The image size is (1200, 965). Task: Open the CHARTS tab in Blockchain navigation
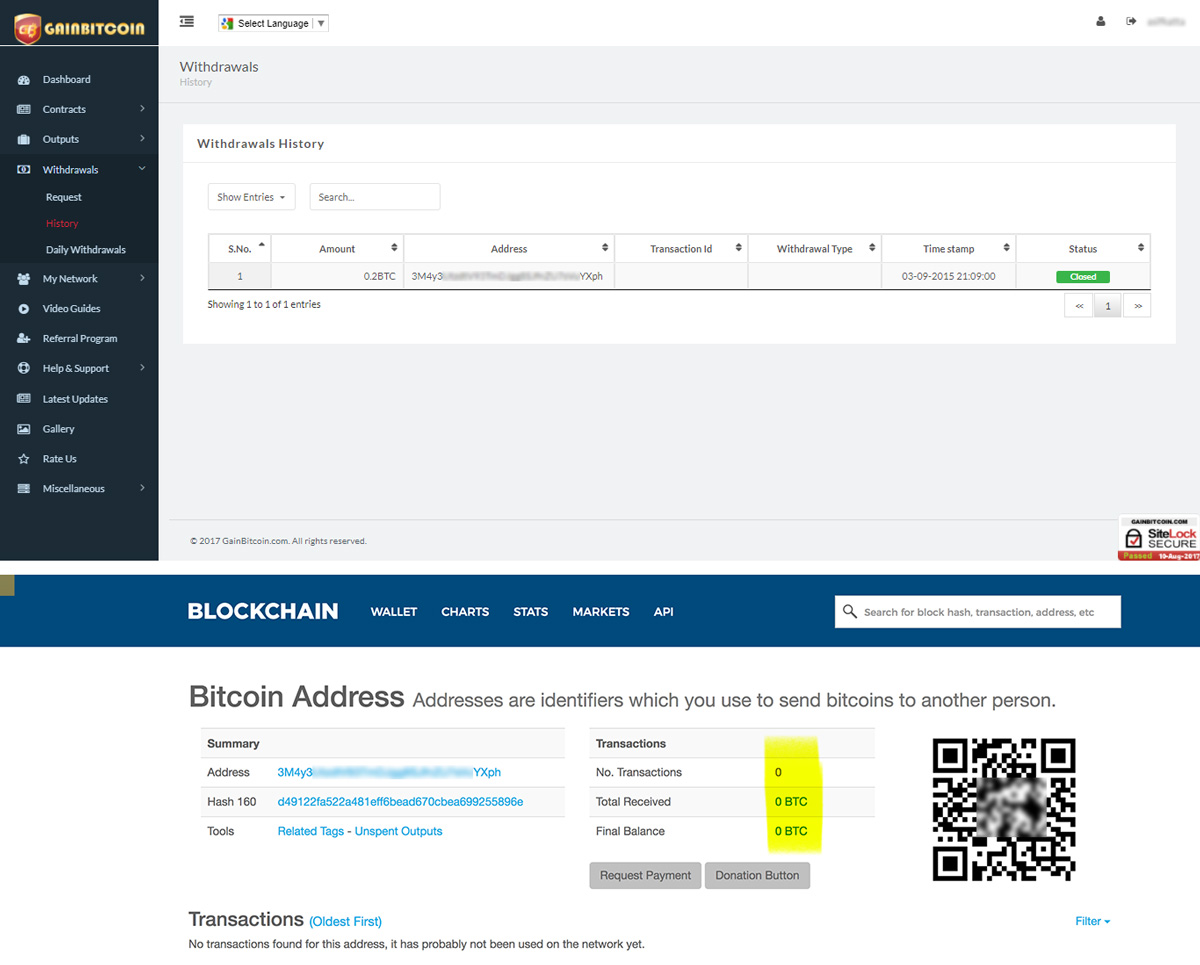coord(465,612)
